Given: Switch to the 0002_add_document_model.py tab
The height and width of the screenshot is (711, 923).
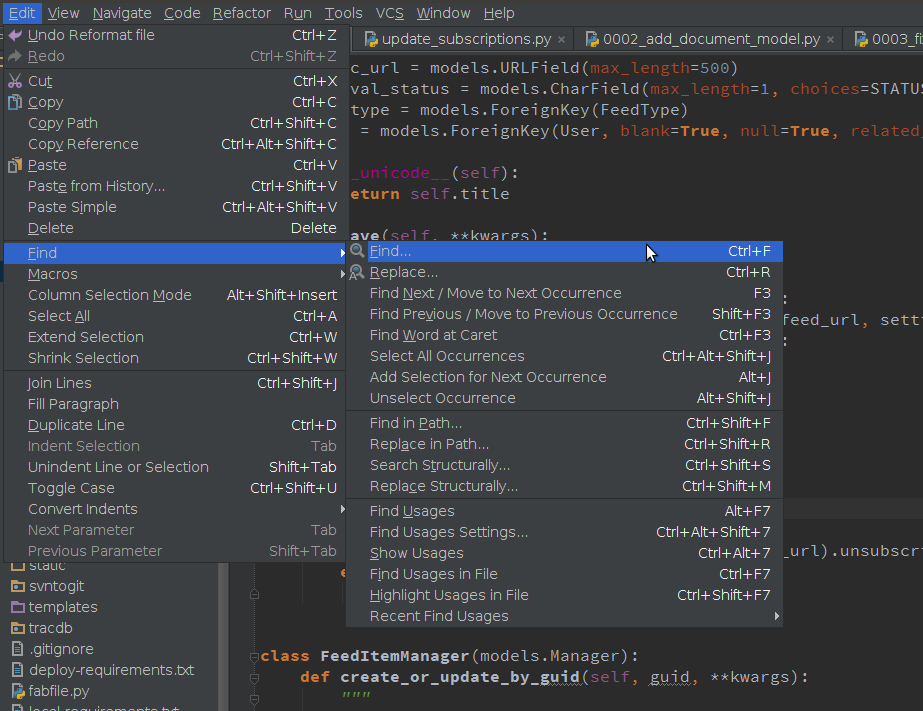Looking at the screenshot, I should coord(707,39).
